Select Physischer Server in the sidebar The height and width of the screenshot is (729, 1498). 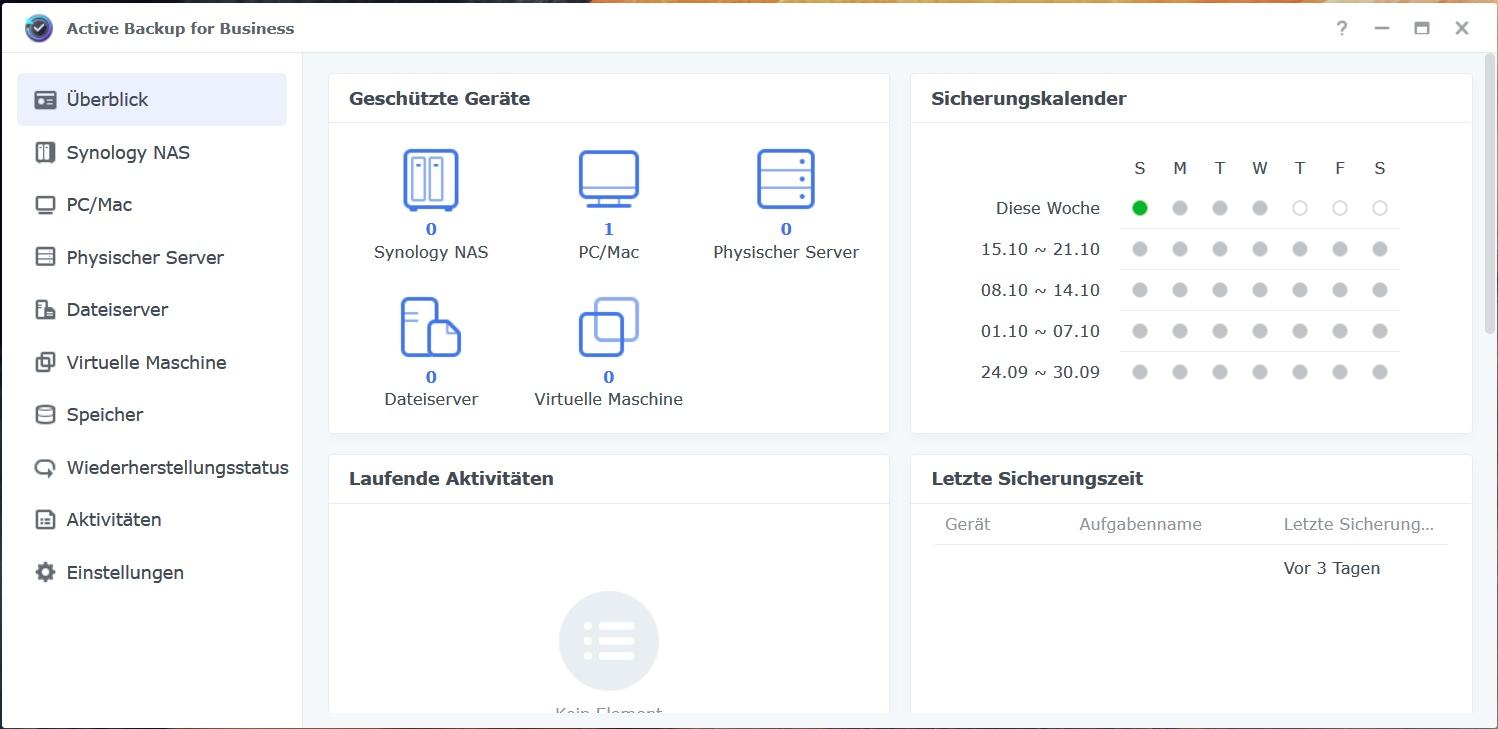pos(152,257)
